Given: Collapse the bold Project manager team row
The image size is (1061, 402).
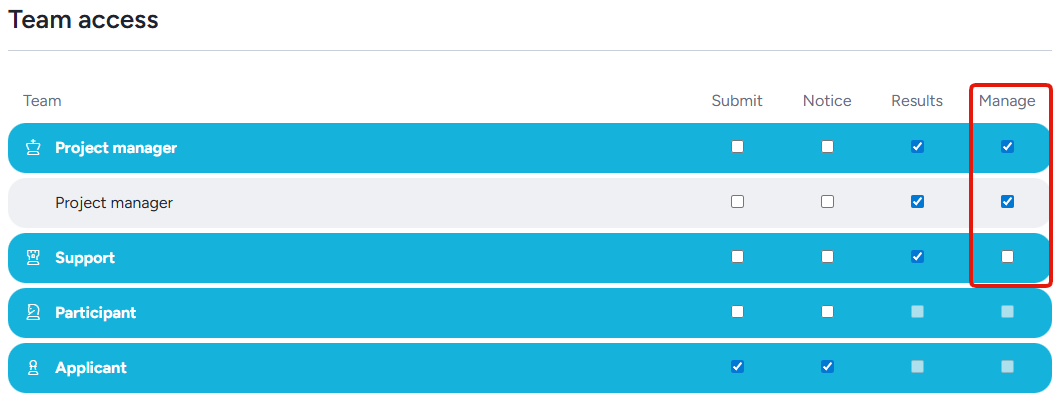Looking at the screenshot, I should [x=116, y=148].
